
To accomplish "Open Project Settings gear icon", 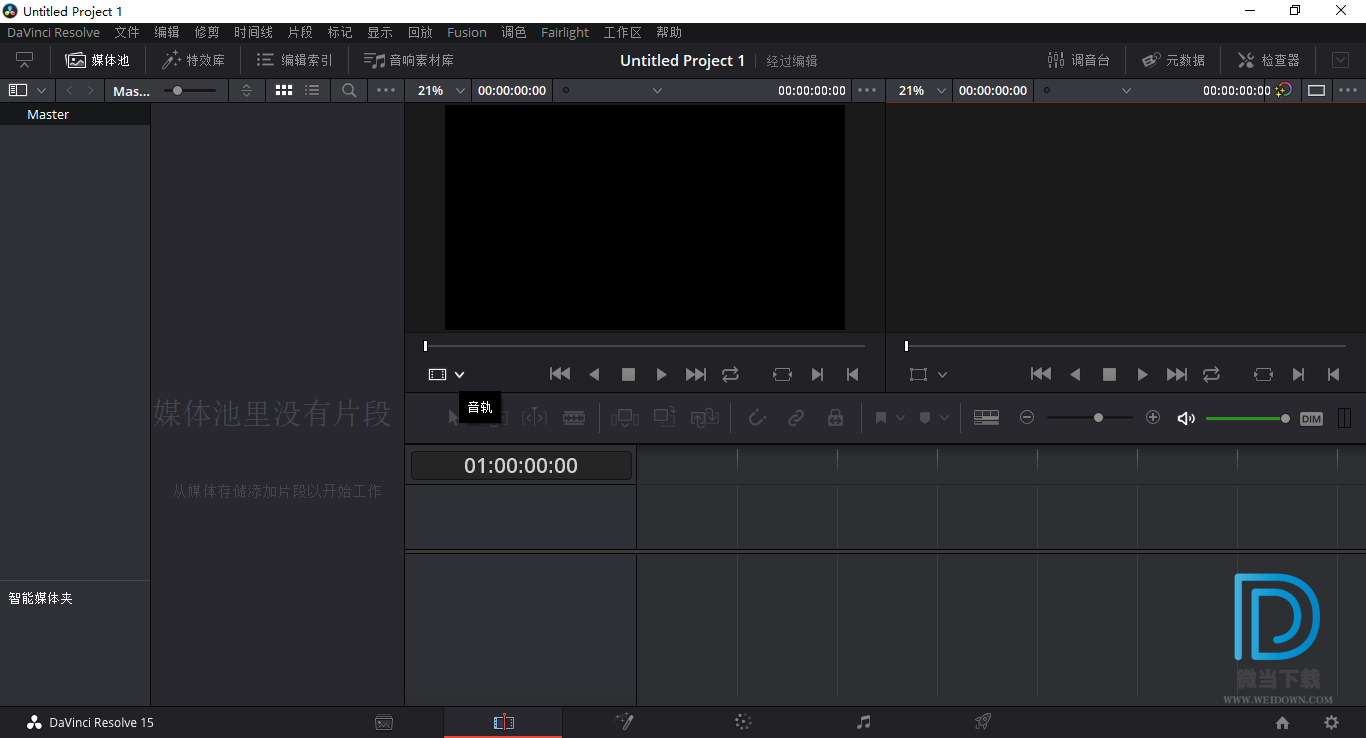I will pos(1331,722).
